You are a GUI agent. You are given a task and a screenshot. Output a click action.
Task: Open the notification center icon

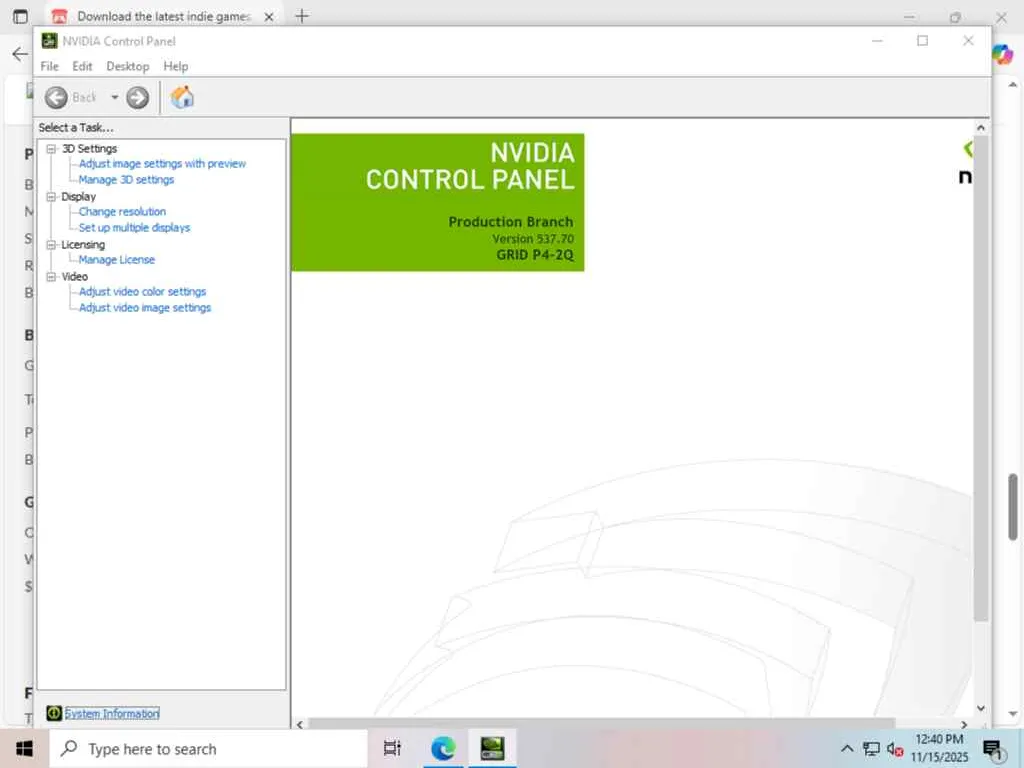click(993, 750)
